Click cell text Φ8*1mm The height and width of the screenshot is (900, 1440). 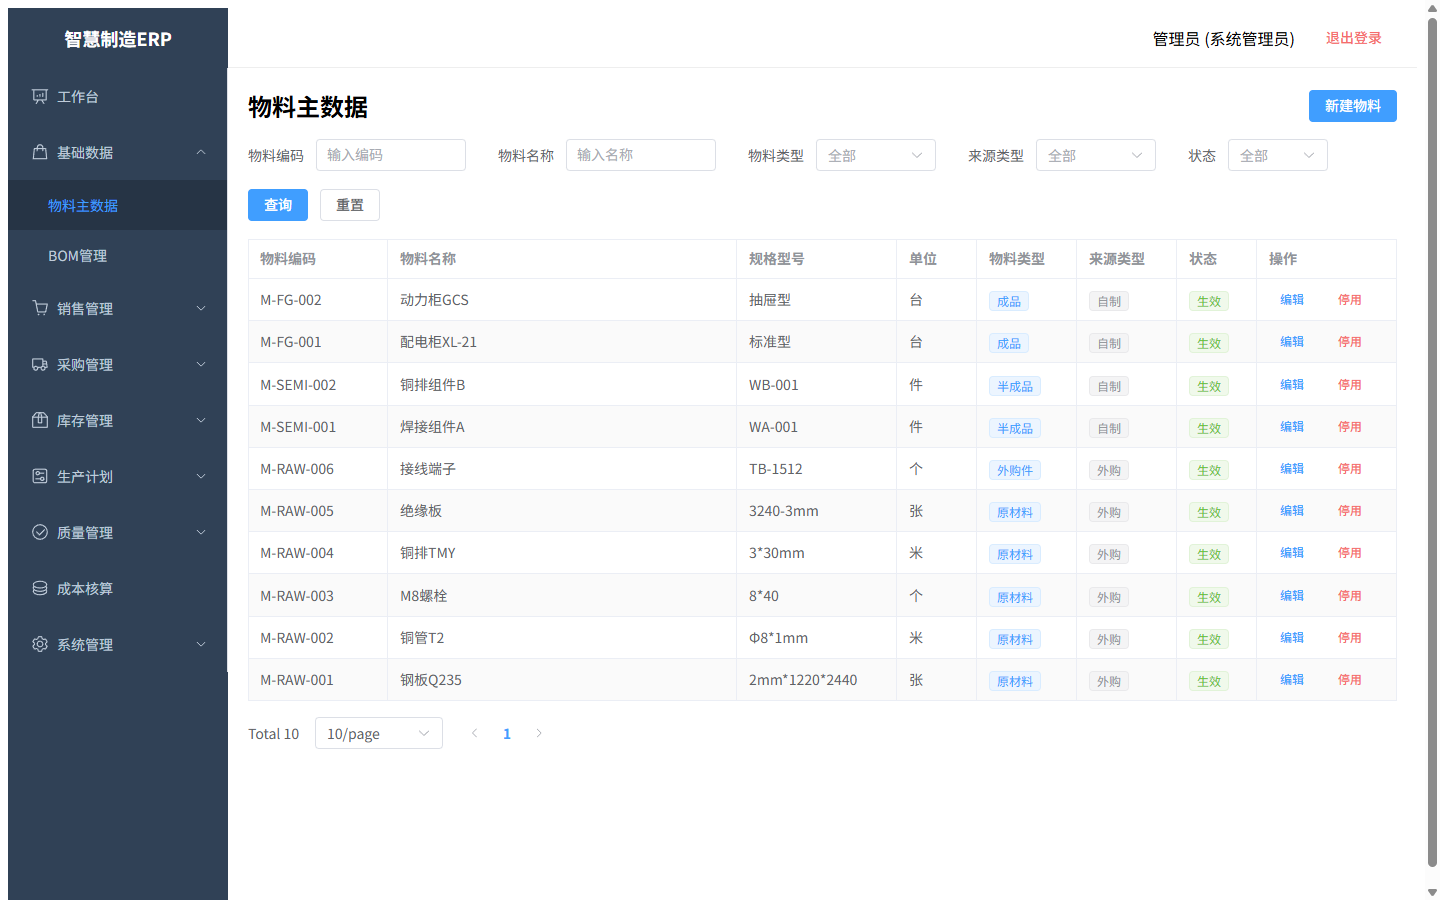778,638
